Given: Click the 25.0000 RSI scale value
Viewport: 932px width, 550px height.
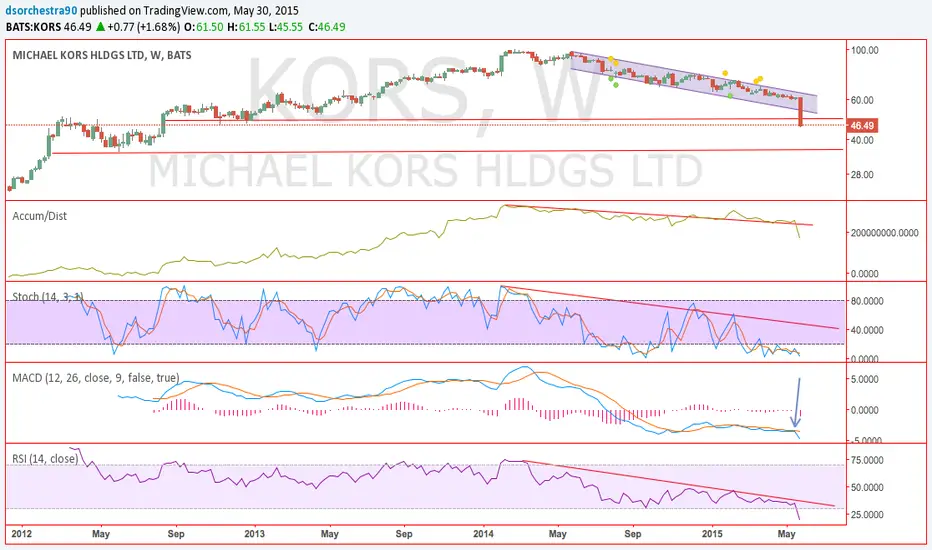Looking at the screenshot, I should [867, 514].
